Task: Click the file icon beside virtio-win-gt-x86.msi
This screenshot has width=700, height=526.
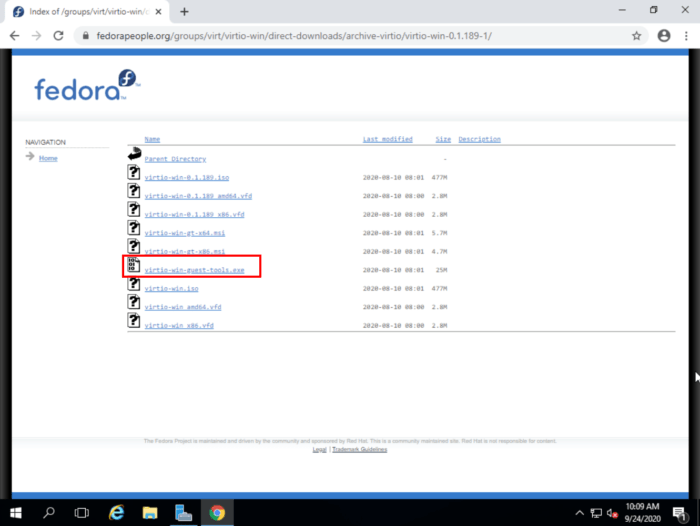Action: click(x=133, y=246)
